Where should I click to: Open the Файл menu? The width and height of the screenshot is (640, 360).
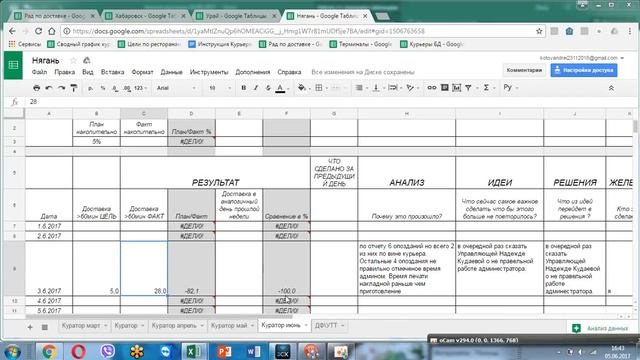tap(39, 72)
